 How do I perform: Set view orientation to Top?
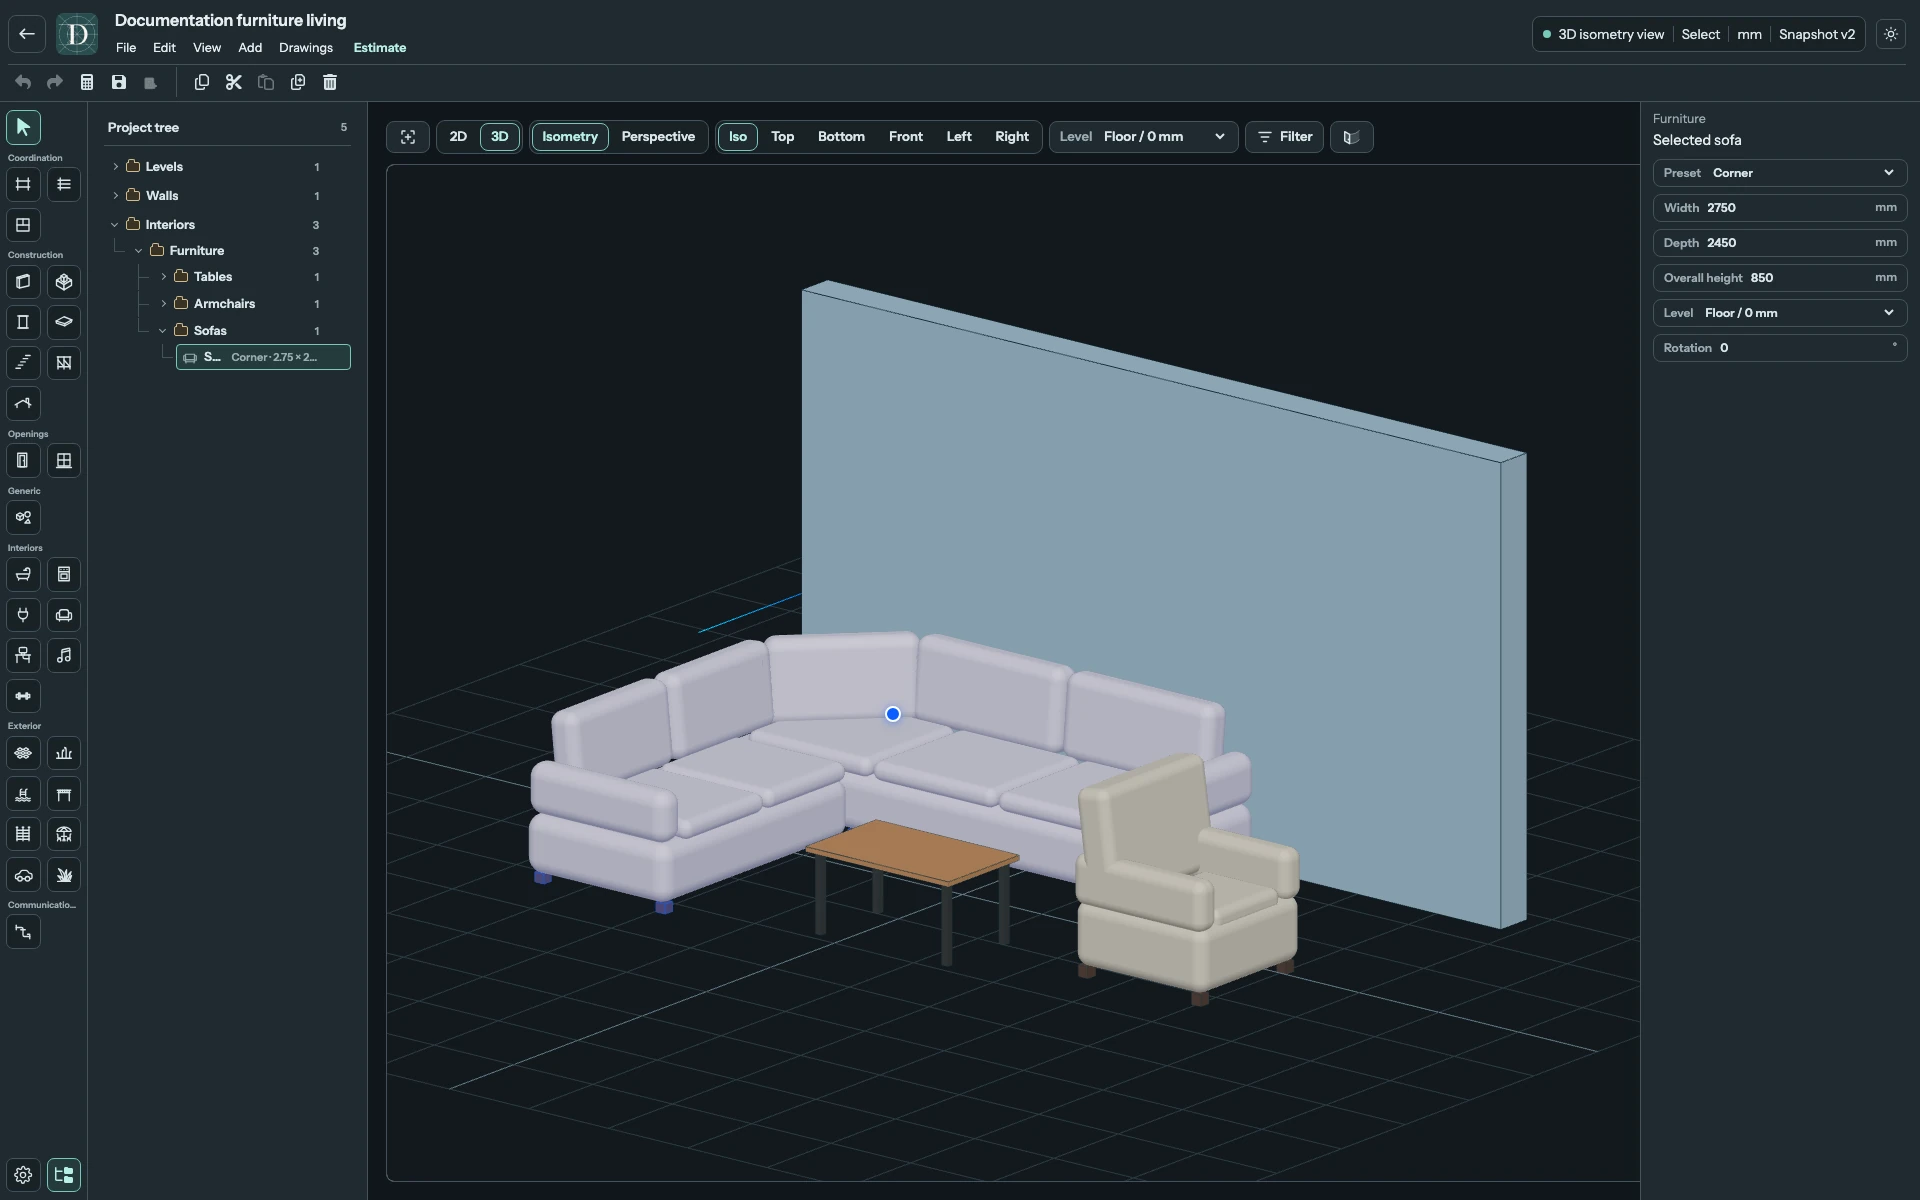[782, 137]
